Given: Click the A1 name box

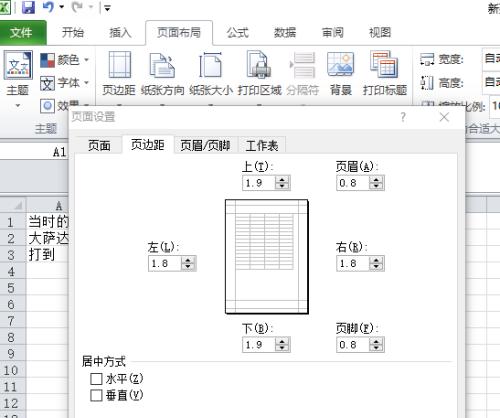Looking at the screenshot, I should (35, 152).
